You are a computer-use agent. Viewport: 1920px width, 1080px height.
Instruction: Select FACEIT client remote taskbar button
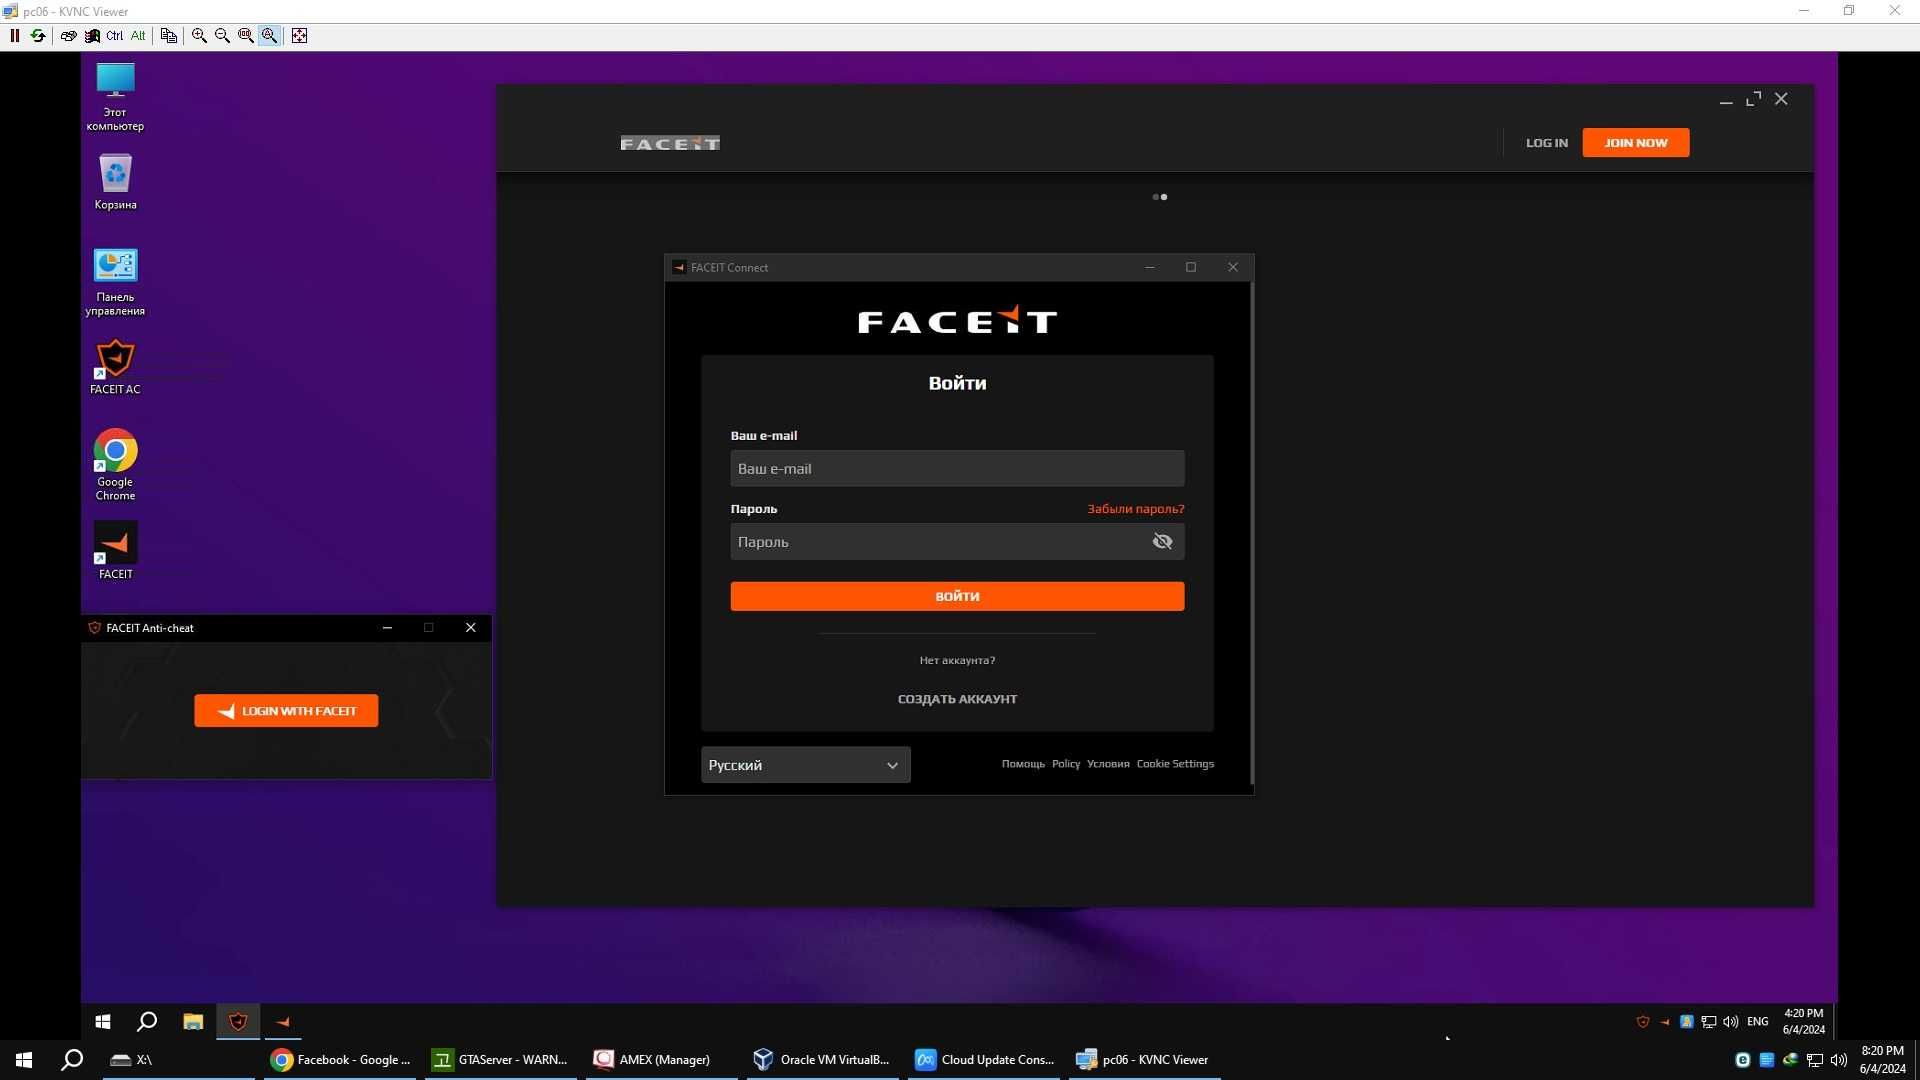pyautogui.click(x=283, y=1021)
